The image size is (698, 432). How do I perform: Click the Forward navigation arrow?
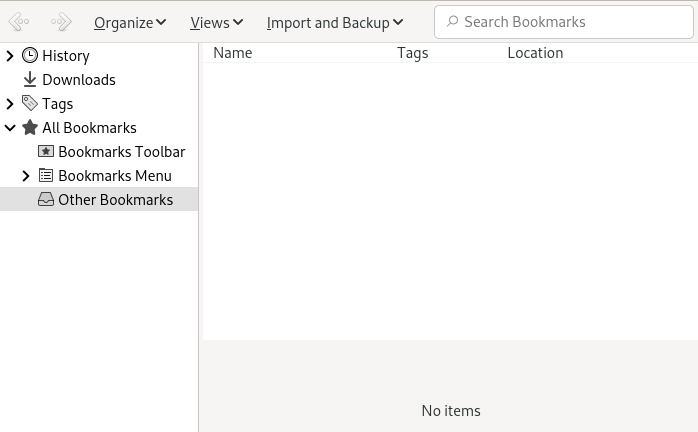(x=61, y=22)
